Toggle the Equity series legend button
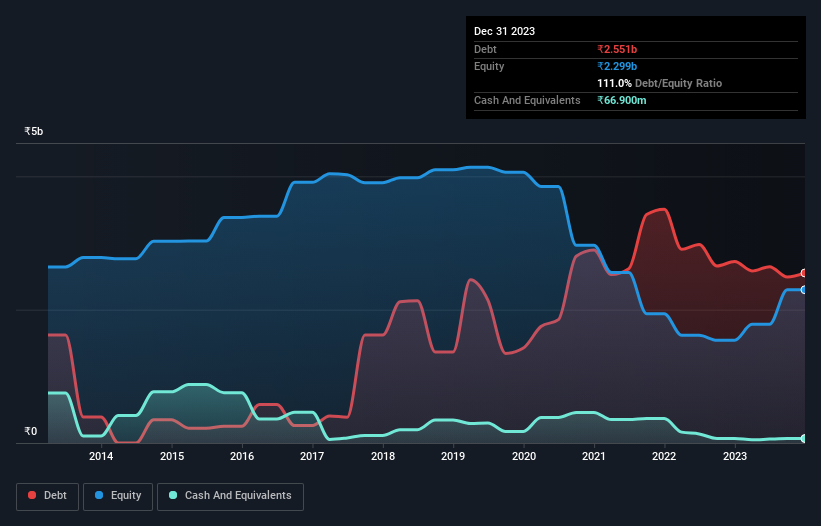The height and width of the screenshot is (526, 821). pyautogui.click(x=118, y=496)
